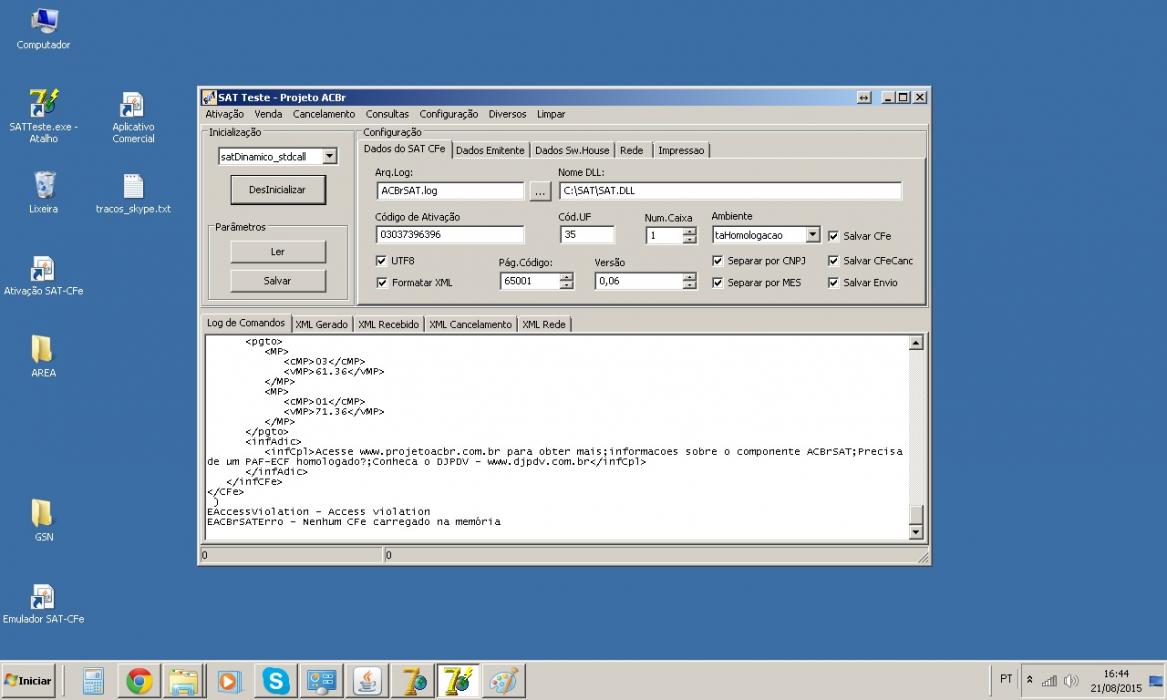Open SATTeste.exe - Atalho desktop shortcut
Image resolution: width=1167 pixels, height=700 pixels.
click(43, 115)
